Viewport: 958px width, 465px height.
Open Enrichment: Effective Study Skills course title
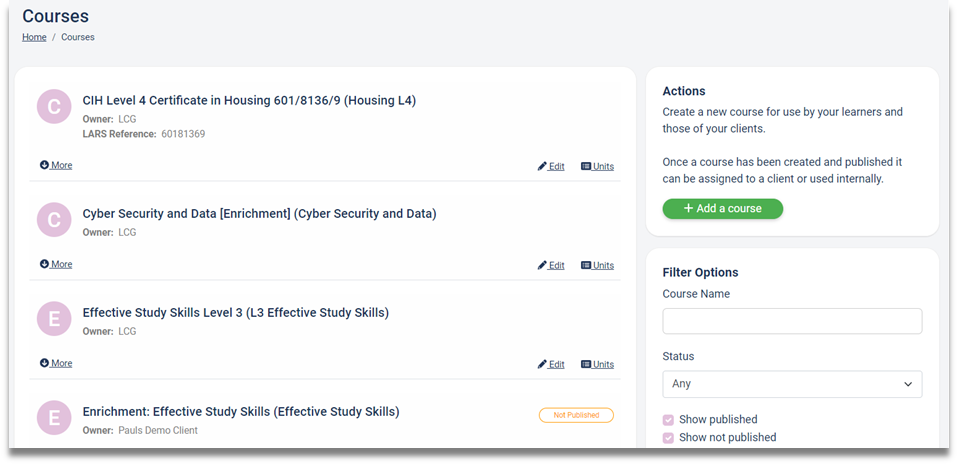point(241,412)
